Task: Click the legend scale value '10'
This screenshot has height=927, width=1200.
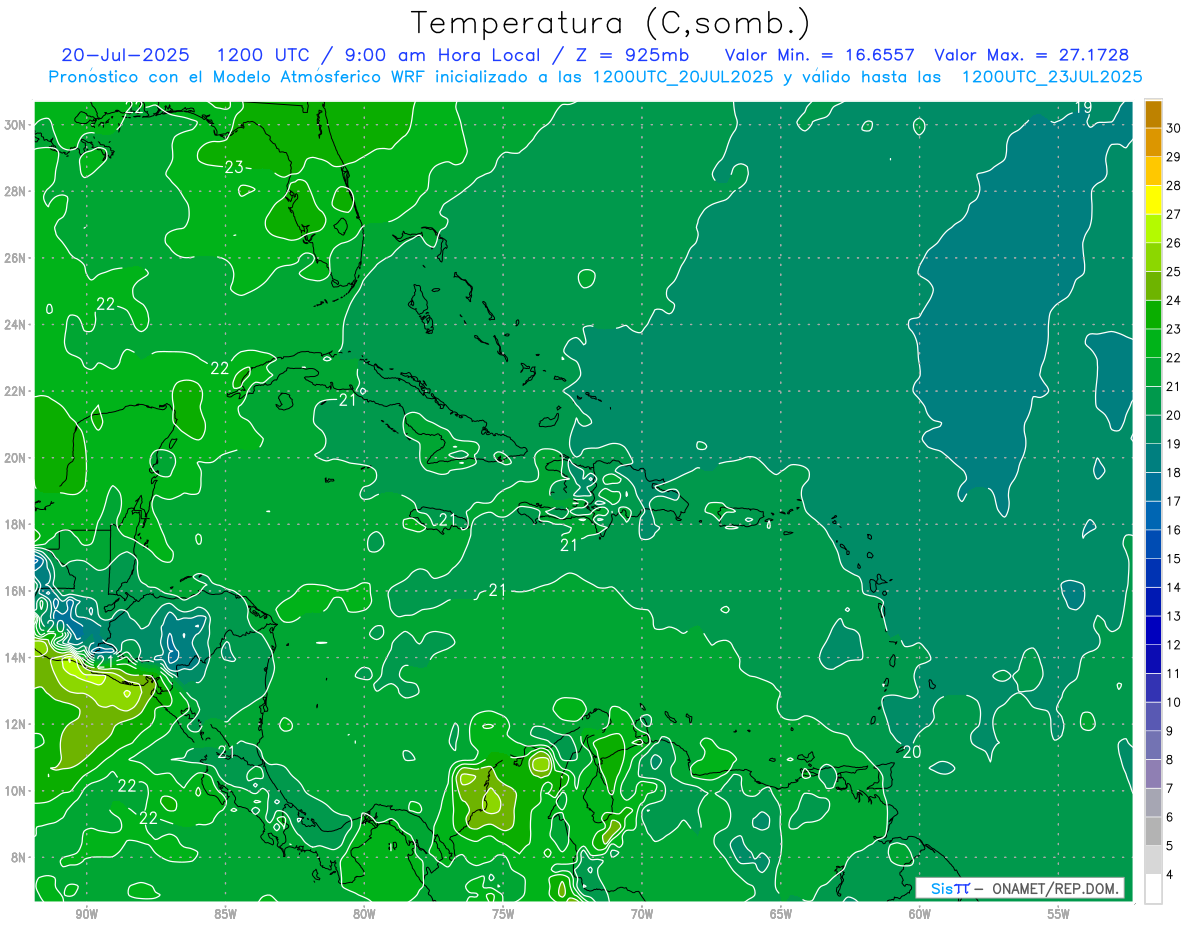Action: 1174,703
